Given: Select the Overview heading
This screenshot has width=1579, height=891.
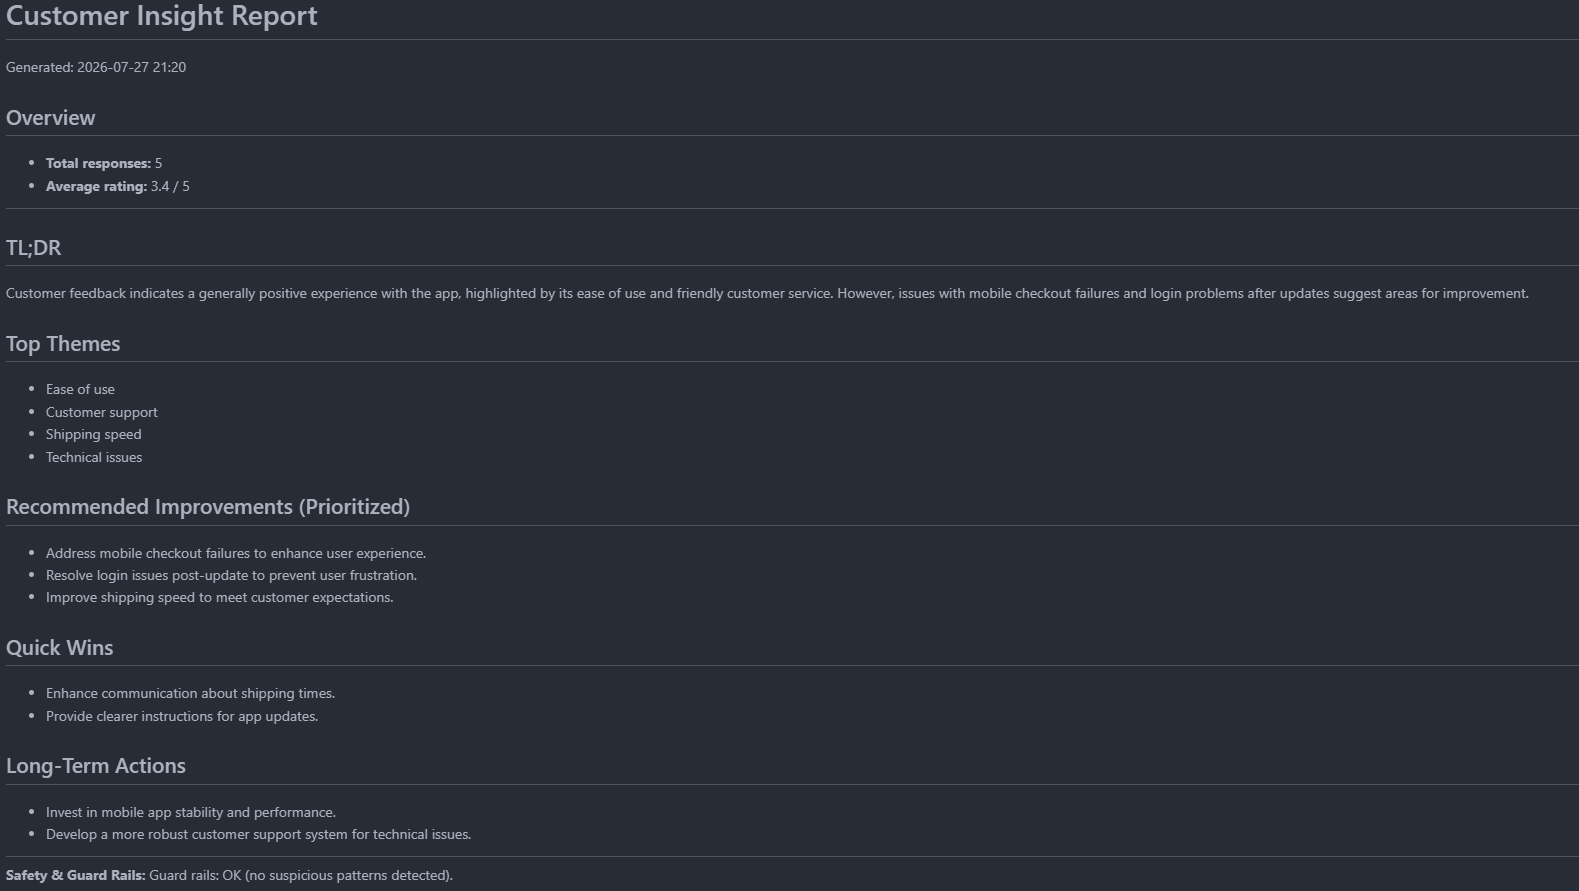Looking at the screenshot, I should click(50, 118).
